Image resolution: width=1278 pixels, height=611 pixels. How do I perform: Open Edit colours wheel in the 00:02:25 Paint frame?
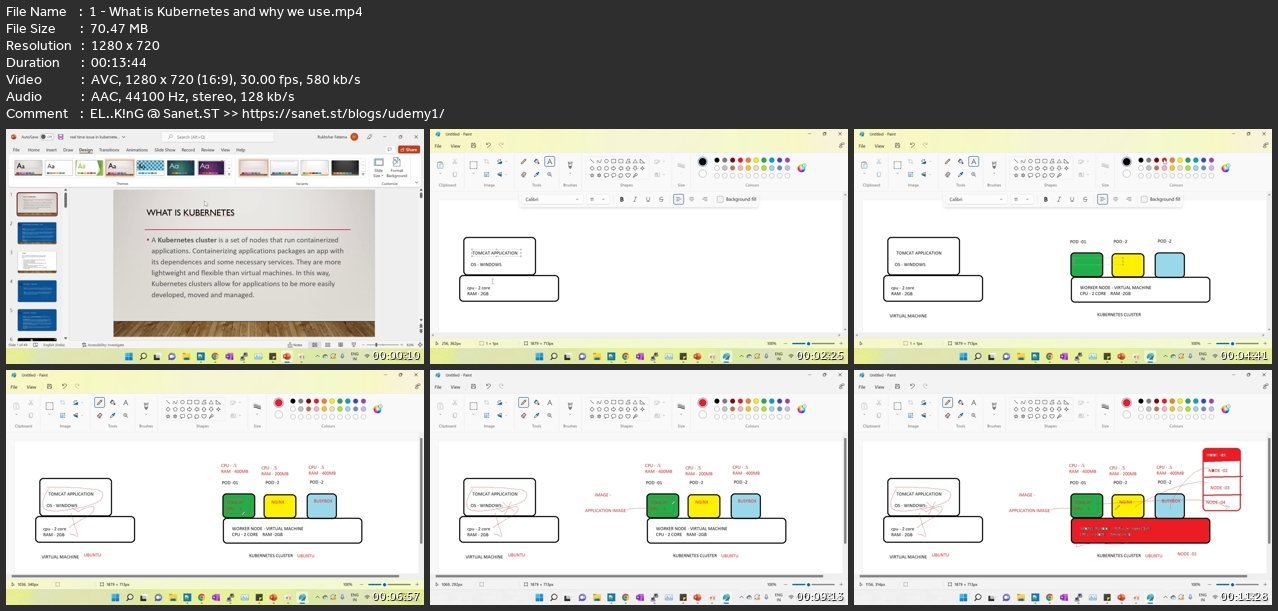click(802, 168)
